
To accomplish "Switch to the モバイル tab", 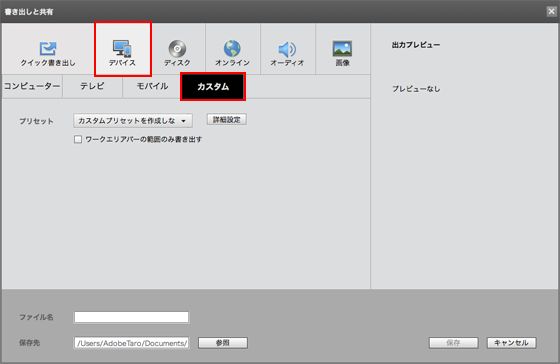I will (x=152, y=86).
